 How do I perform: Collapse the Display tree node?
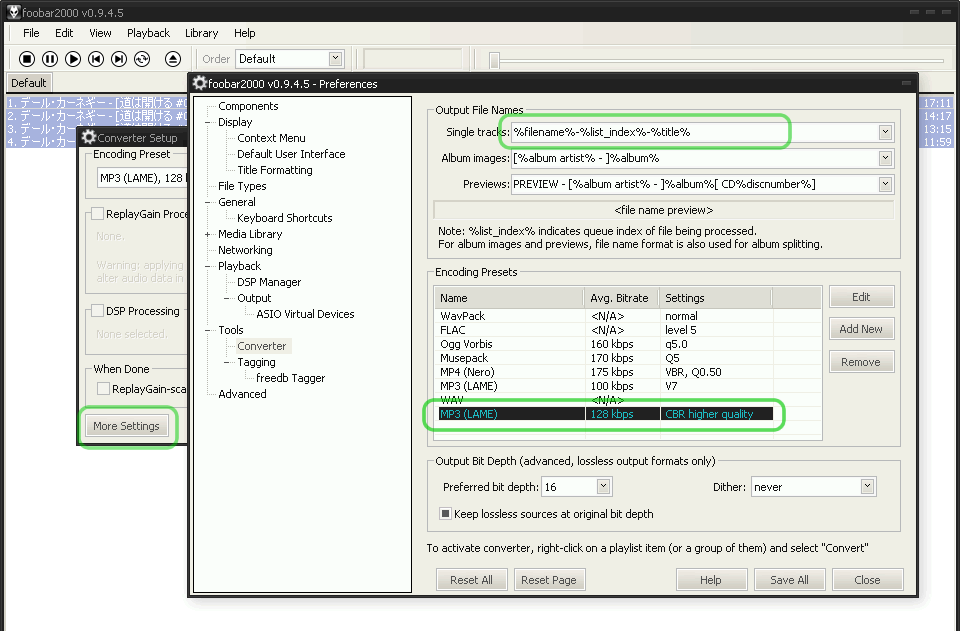click(x=208, y=122)
